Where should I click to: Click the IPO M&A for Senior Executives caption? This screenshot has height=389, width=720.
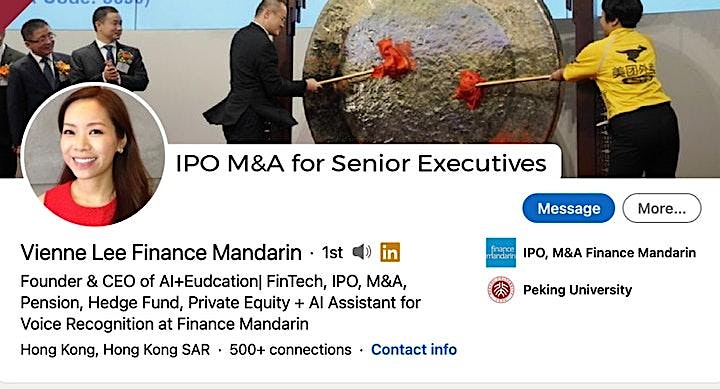(x=361, y=163)
